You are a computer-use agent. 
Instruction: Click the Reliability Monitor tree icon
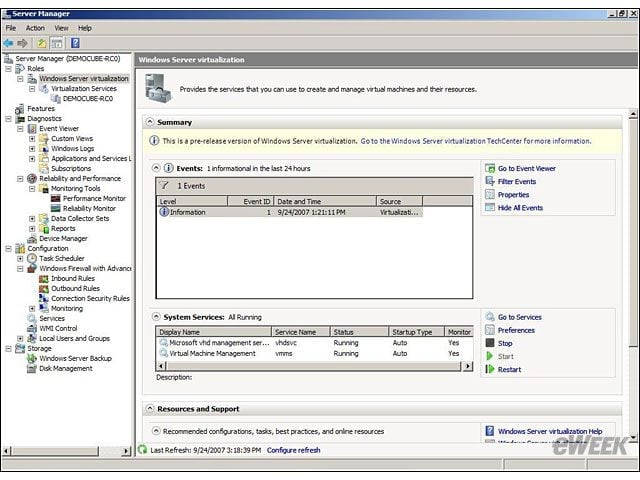(56, 208)
